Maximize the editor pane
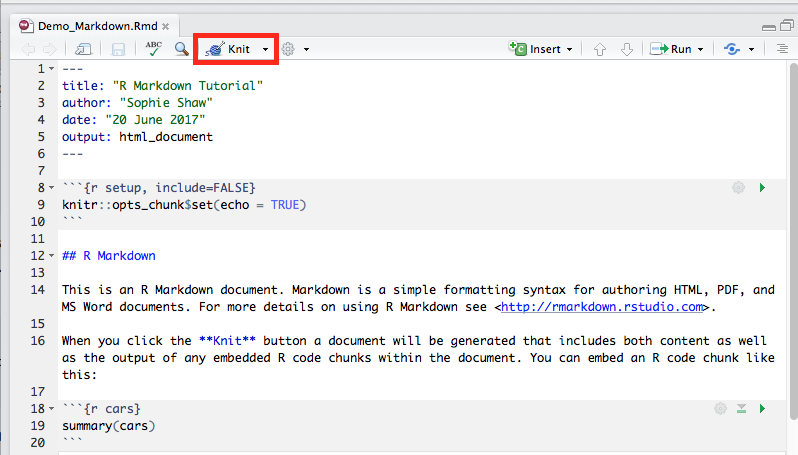Screen dimensions: 798x455 [787, 25]
